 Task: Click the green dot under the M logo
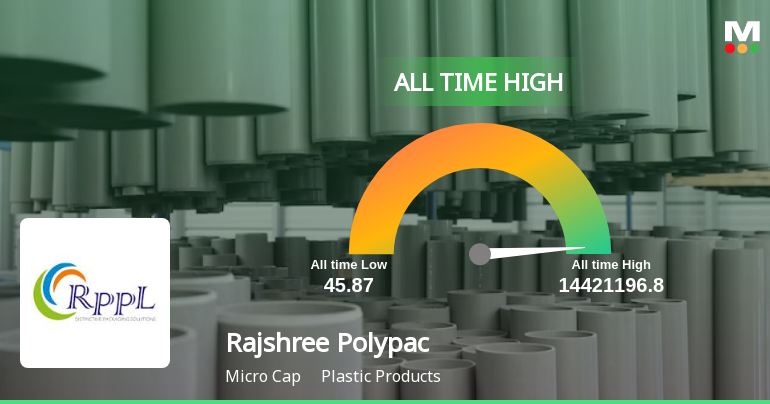(x=754, y=48)
